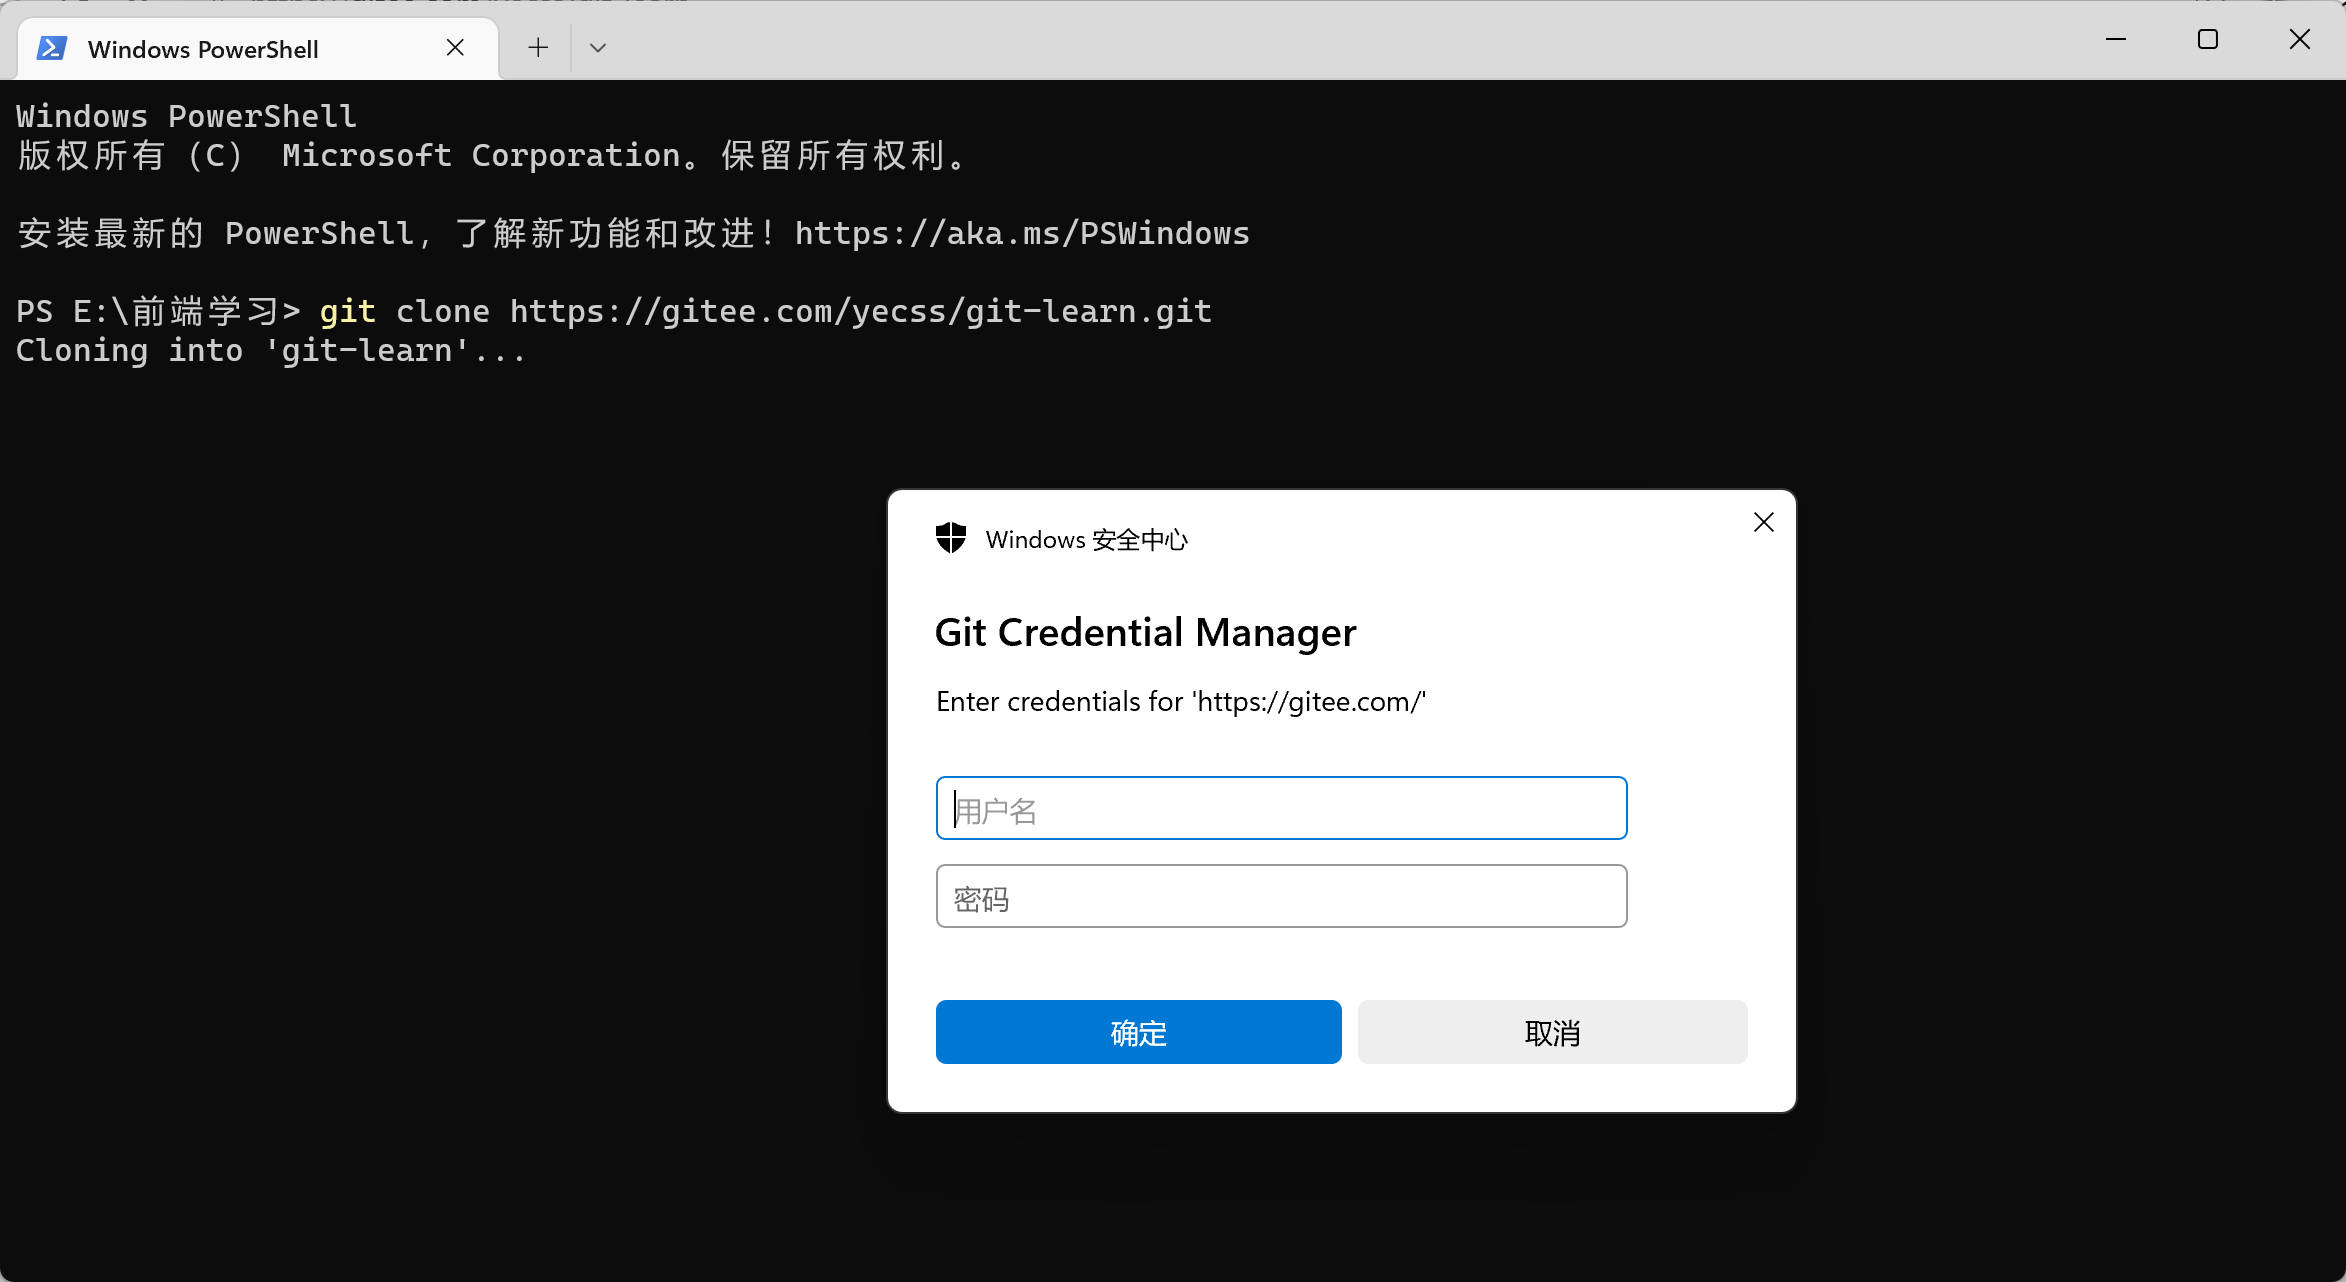Image resolution: width=2346 pixels, height=1282 pixels.
Task: Focus the 用户名 username field
Action: click(x=1281, y=808)
